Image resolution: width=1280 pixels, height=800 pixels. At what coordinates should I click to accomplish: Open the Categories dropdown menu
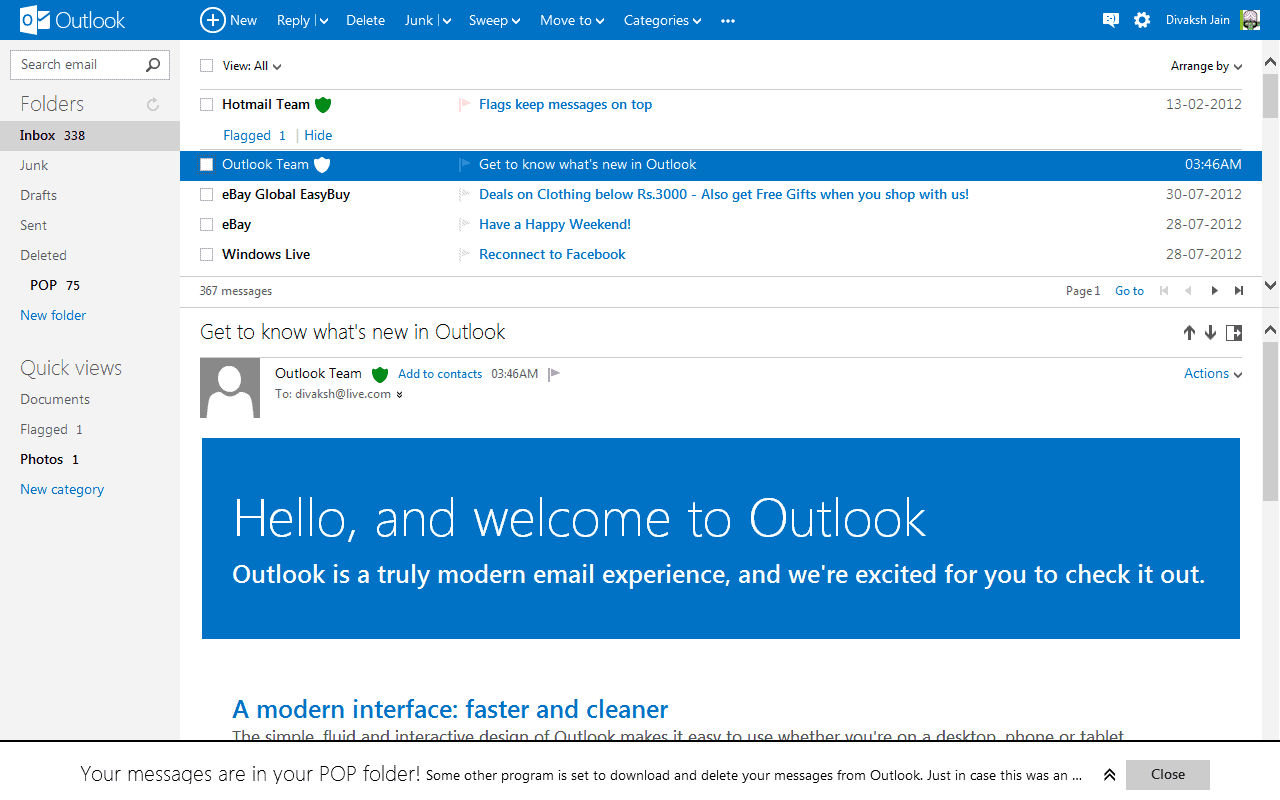point(662,21)
